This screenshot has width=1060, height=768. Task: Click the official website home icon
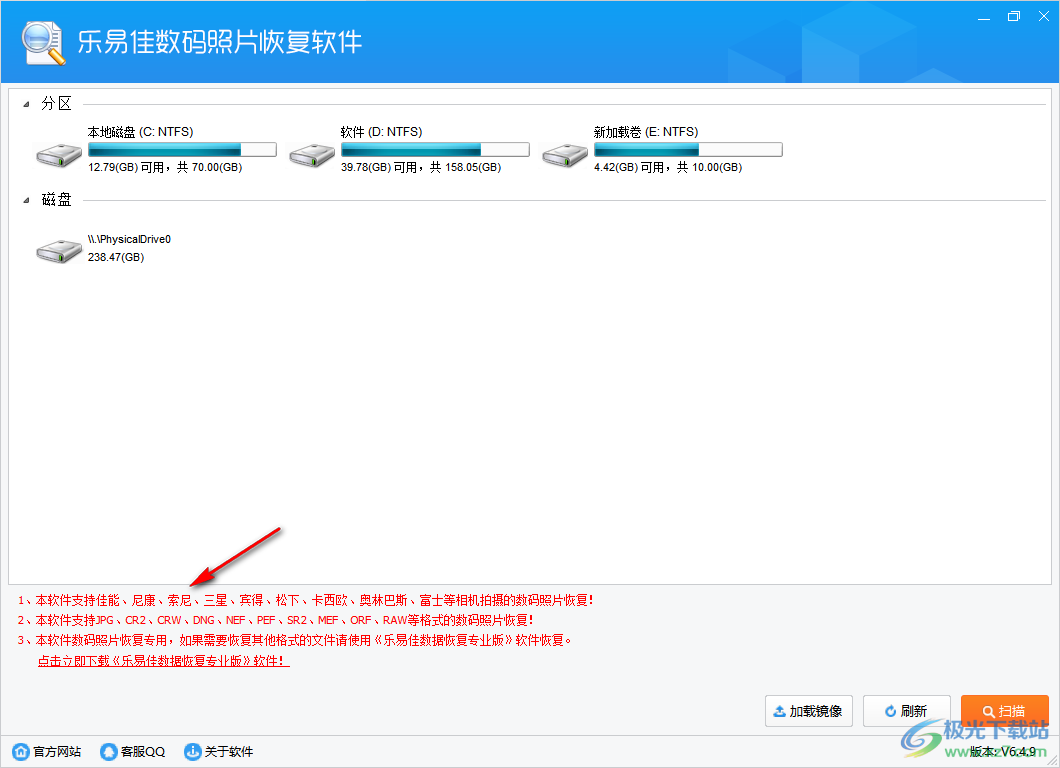click(21, 751)
